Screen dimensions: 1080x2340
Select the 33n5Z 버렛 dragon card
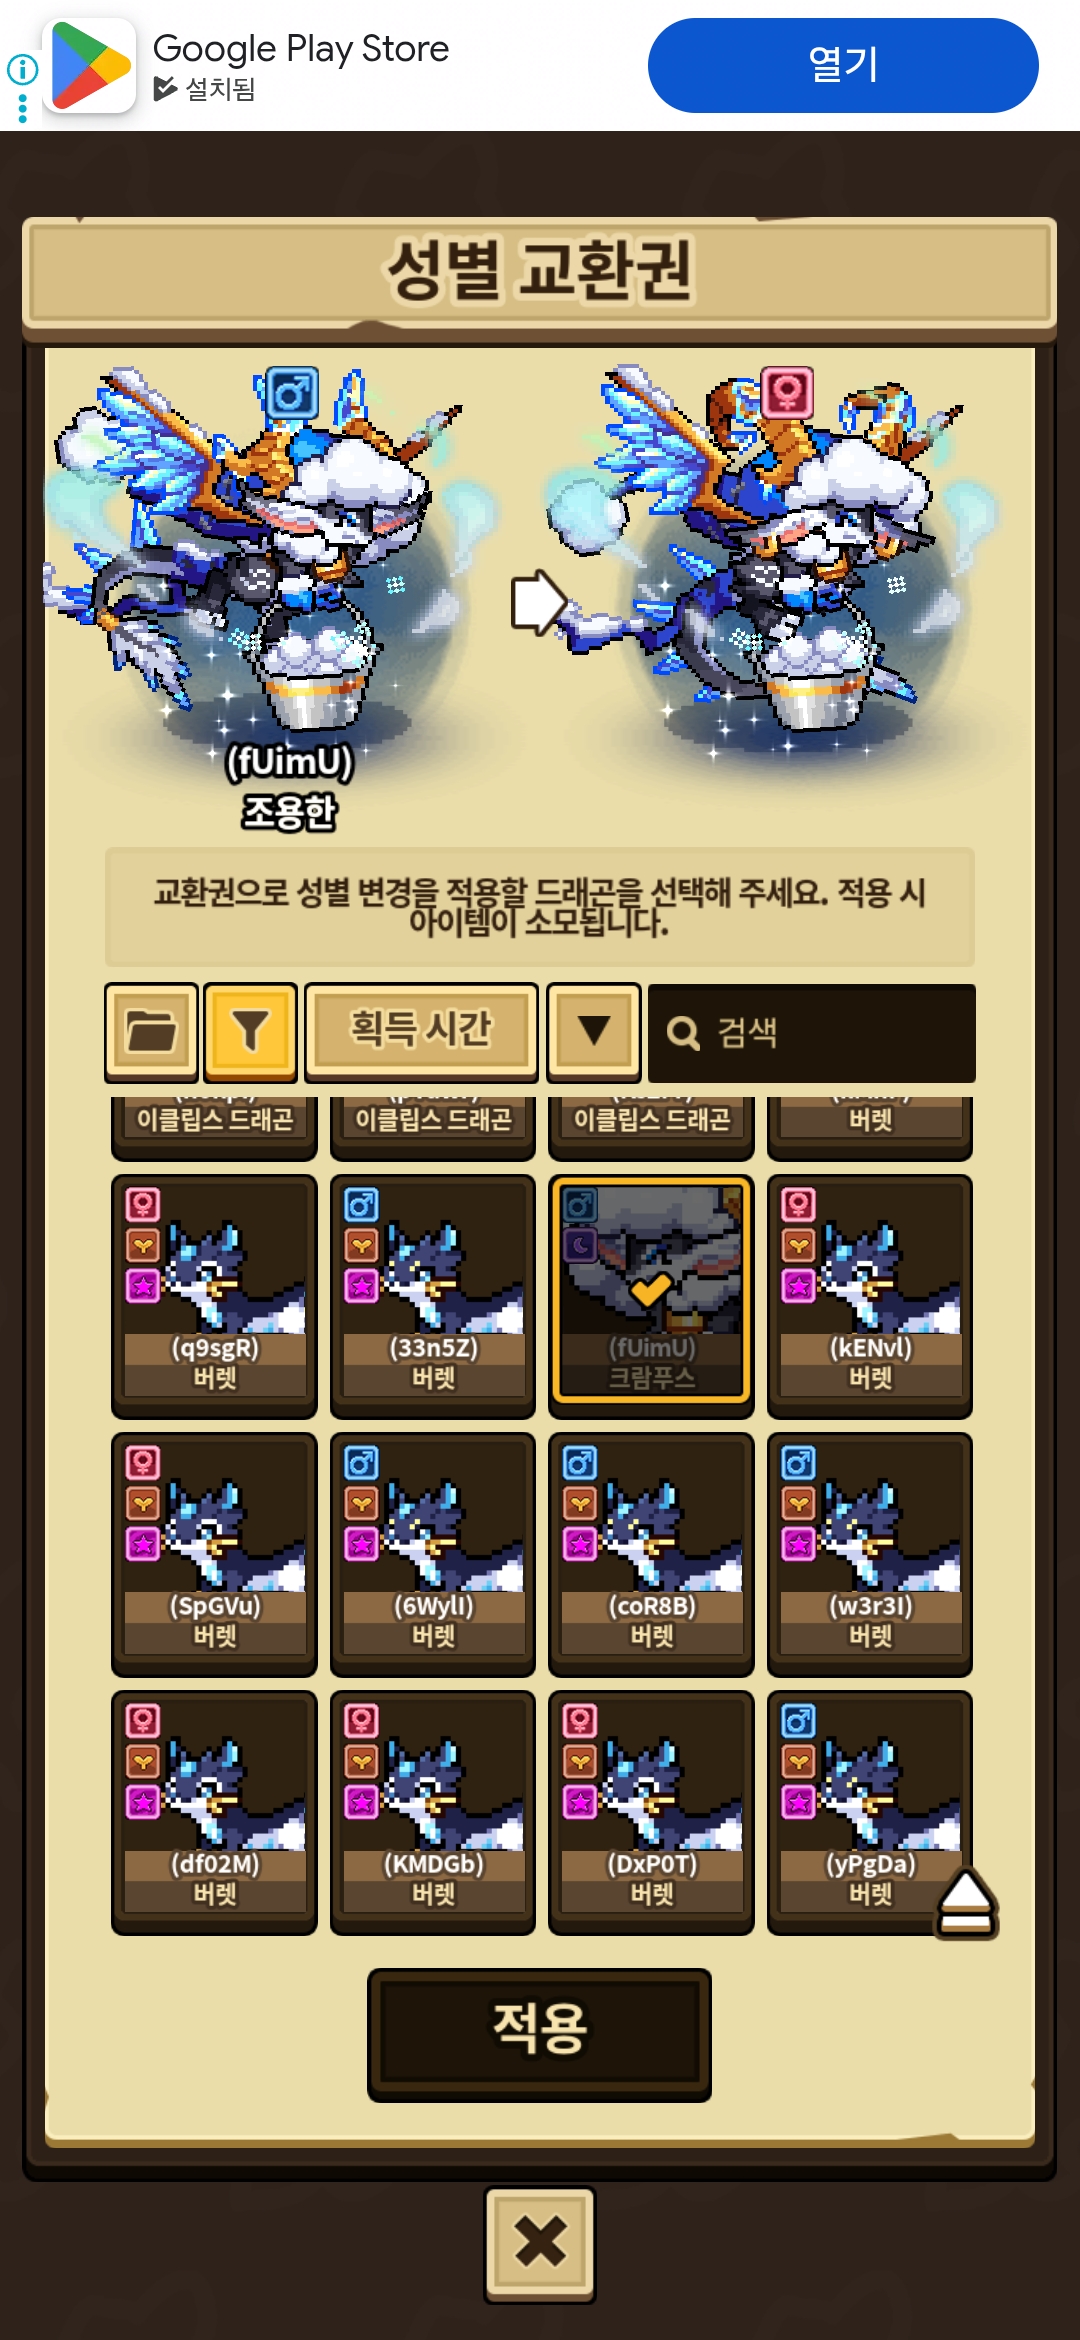tap(433, 1296)
